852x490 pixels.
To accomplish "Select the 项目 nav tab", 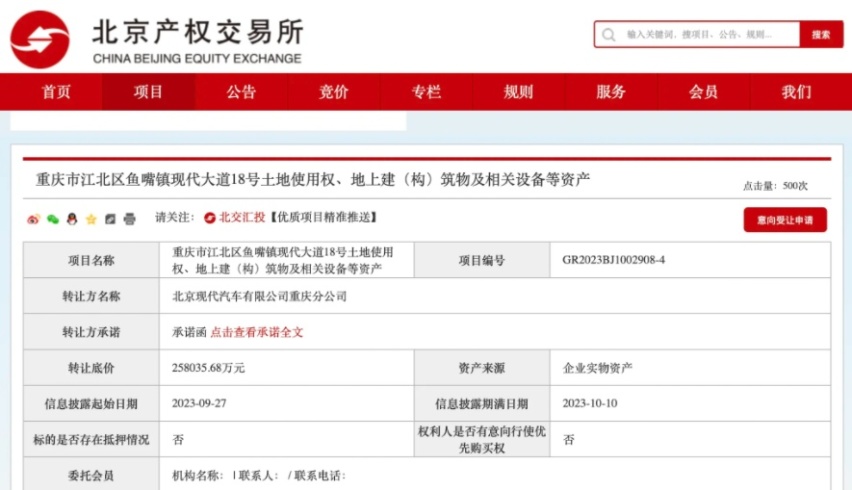I will tap(148, 92).
